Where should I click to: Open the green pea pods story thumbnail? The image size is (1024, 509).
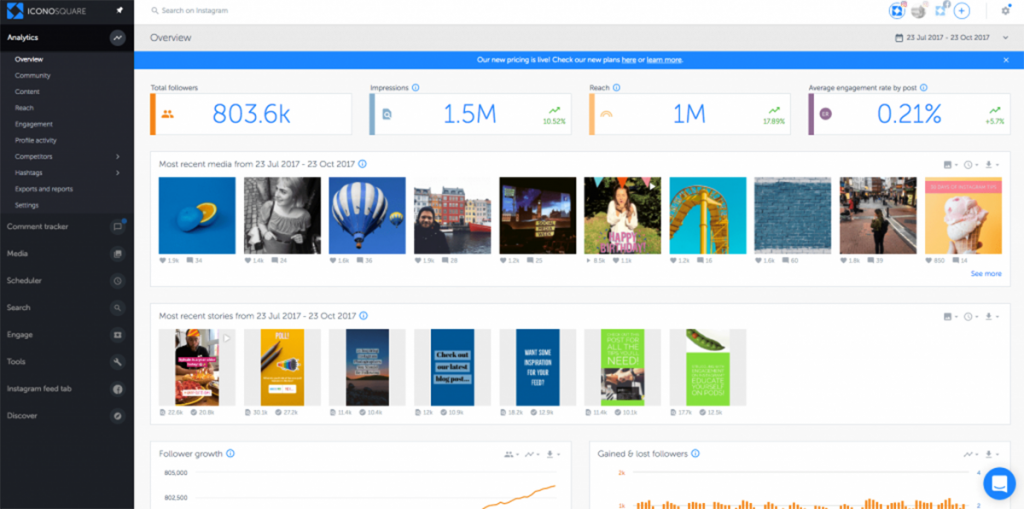pos(708,367)
